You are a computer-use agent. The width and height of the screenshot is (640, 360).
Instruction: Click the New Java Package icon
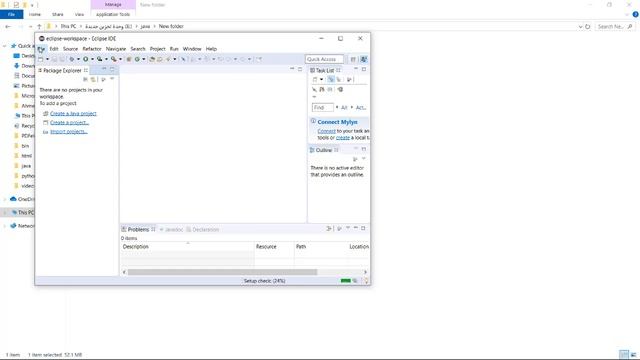pyautogui.click(x=129, y=59)
